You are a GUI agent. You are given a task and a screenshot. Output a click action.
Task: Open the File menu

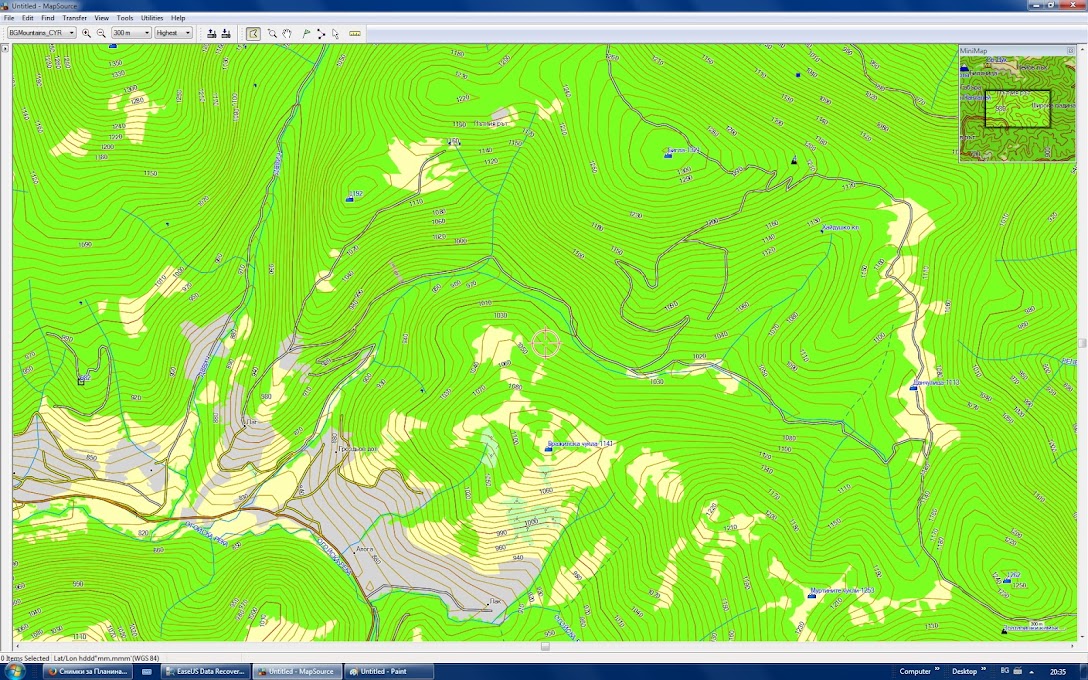click(x=9, y=17)
